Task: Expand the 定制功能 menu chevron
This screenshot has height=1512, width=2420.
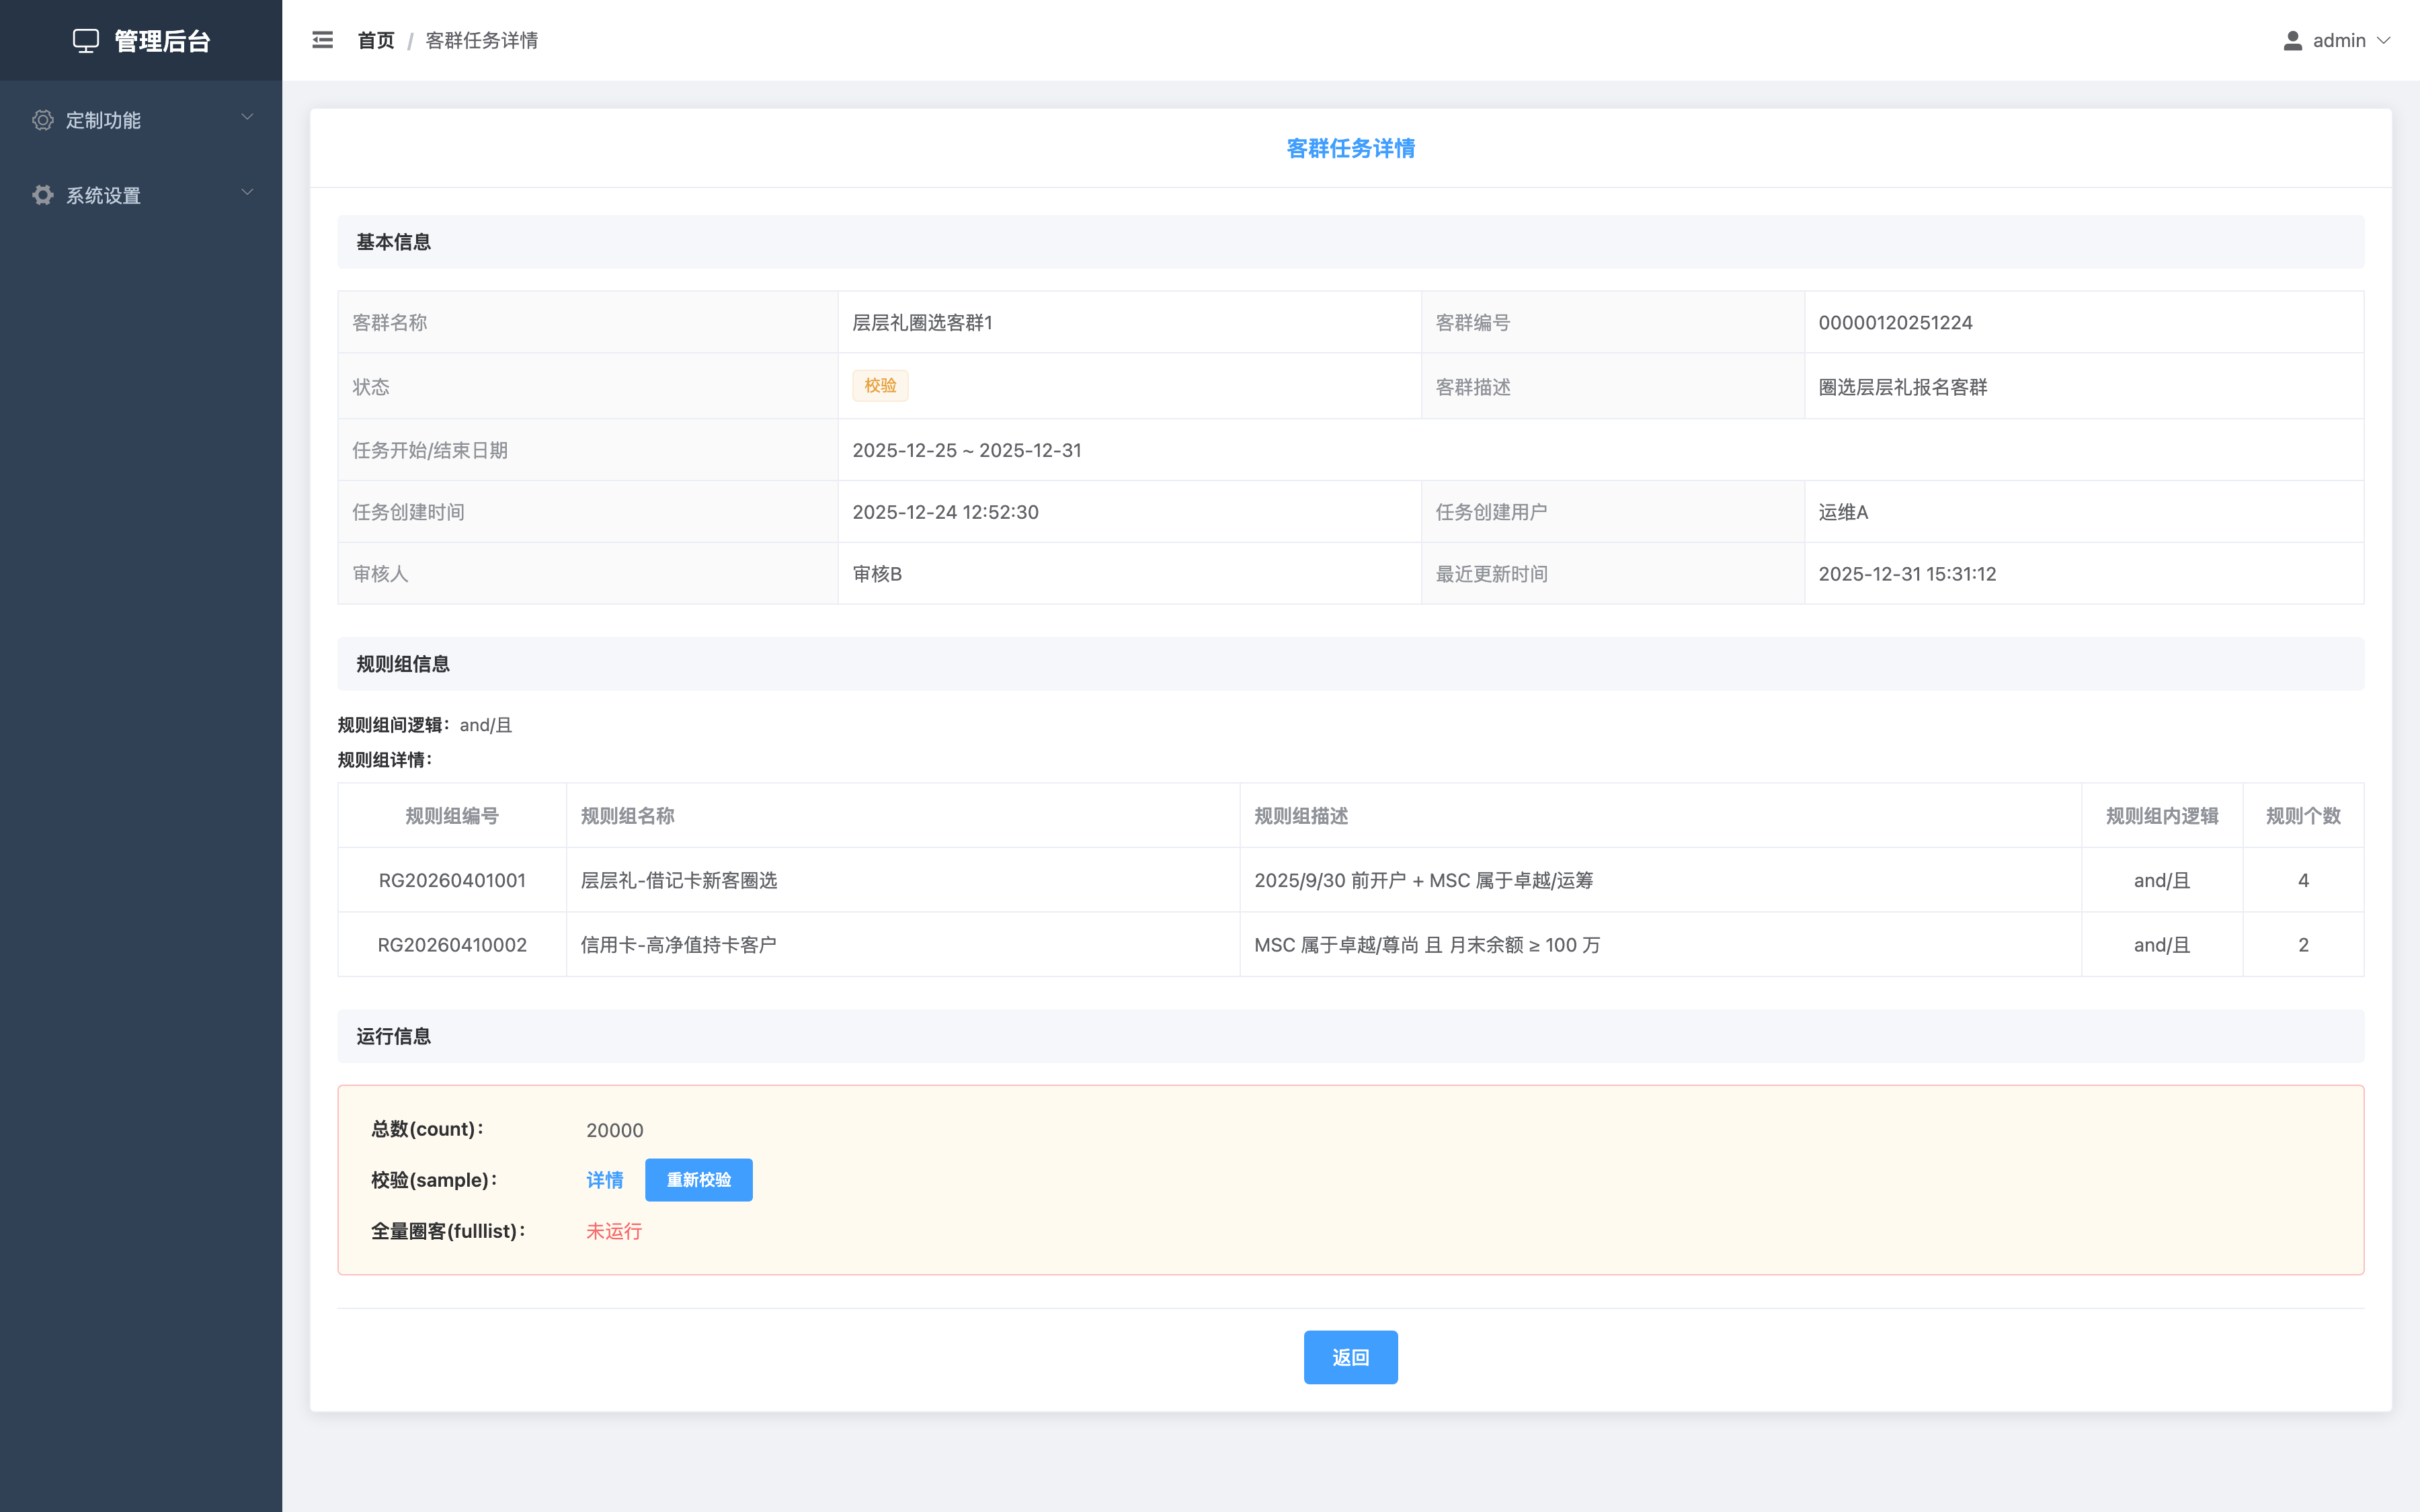Action: coord(247,118)
